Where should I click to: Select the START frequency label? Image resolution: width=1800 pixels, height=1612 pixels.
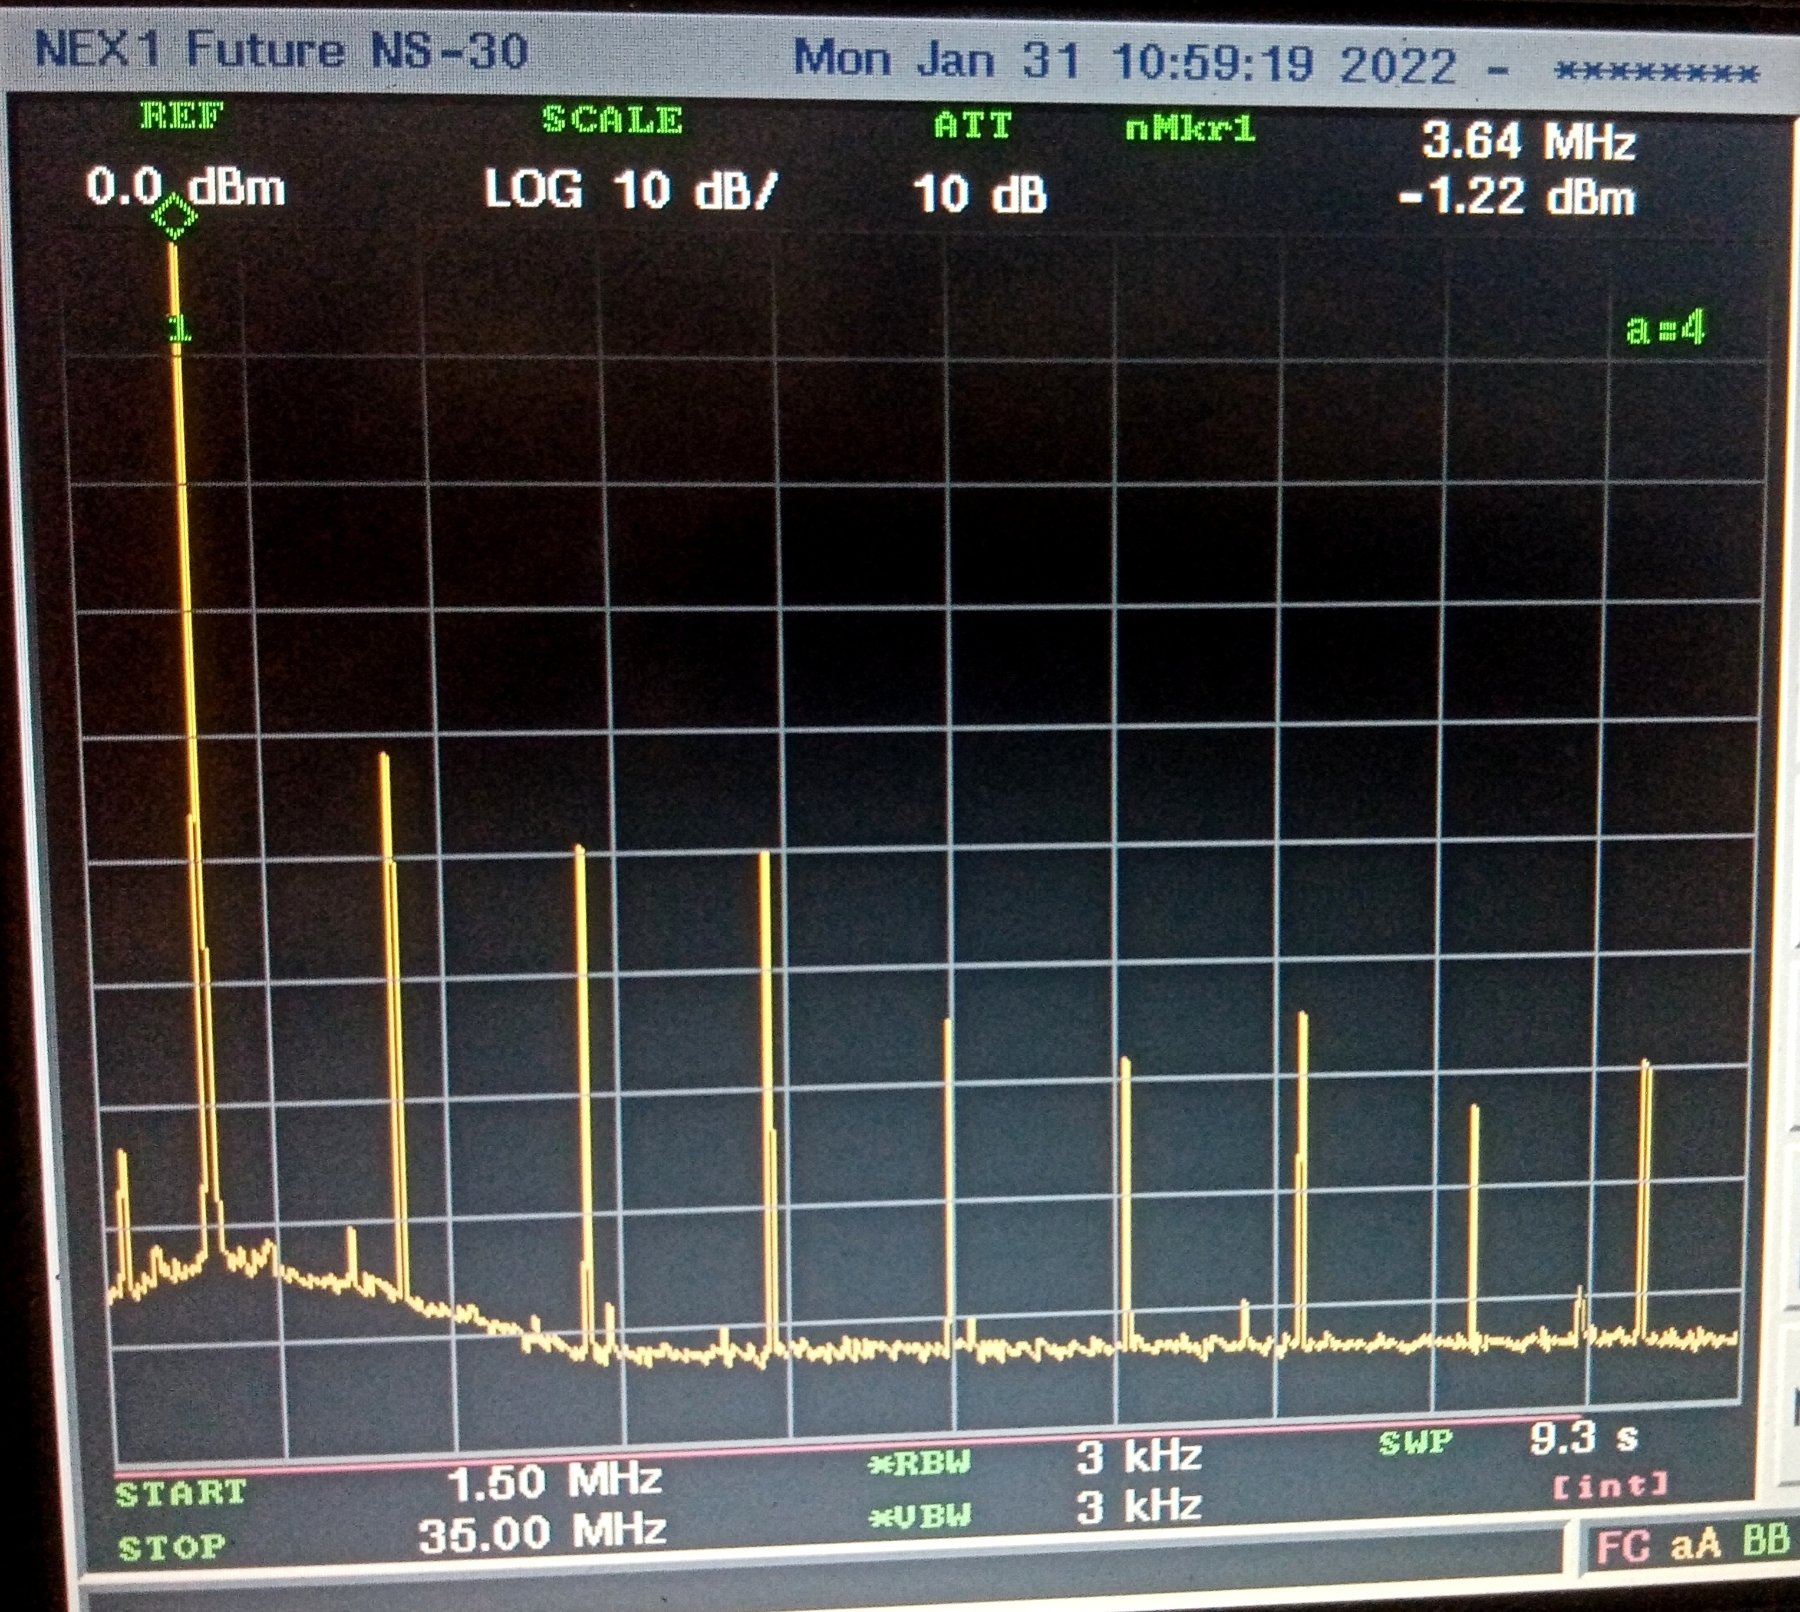point(181,1494)
